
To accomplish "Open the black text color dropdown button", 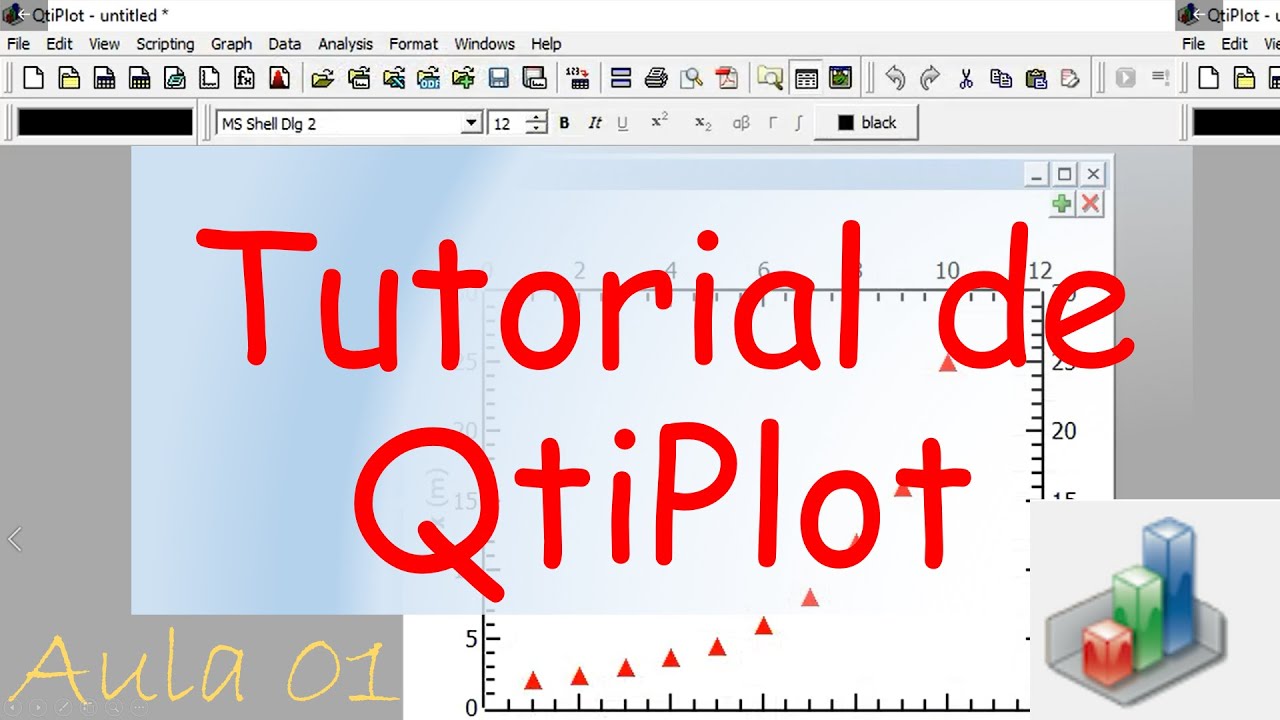I will 866,123.
